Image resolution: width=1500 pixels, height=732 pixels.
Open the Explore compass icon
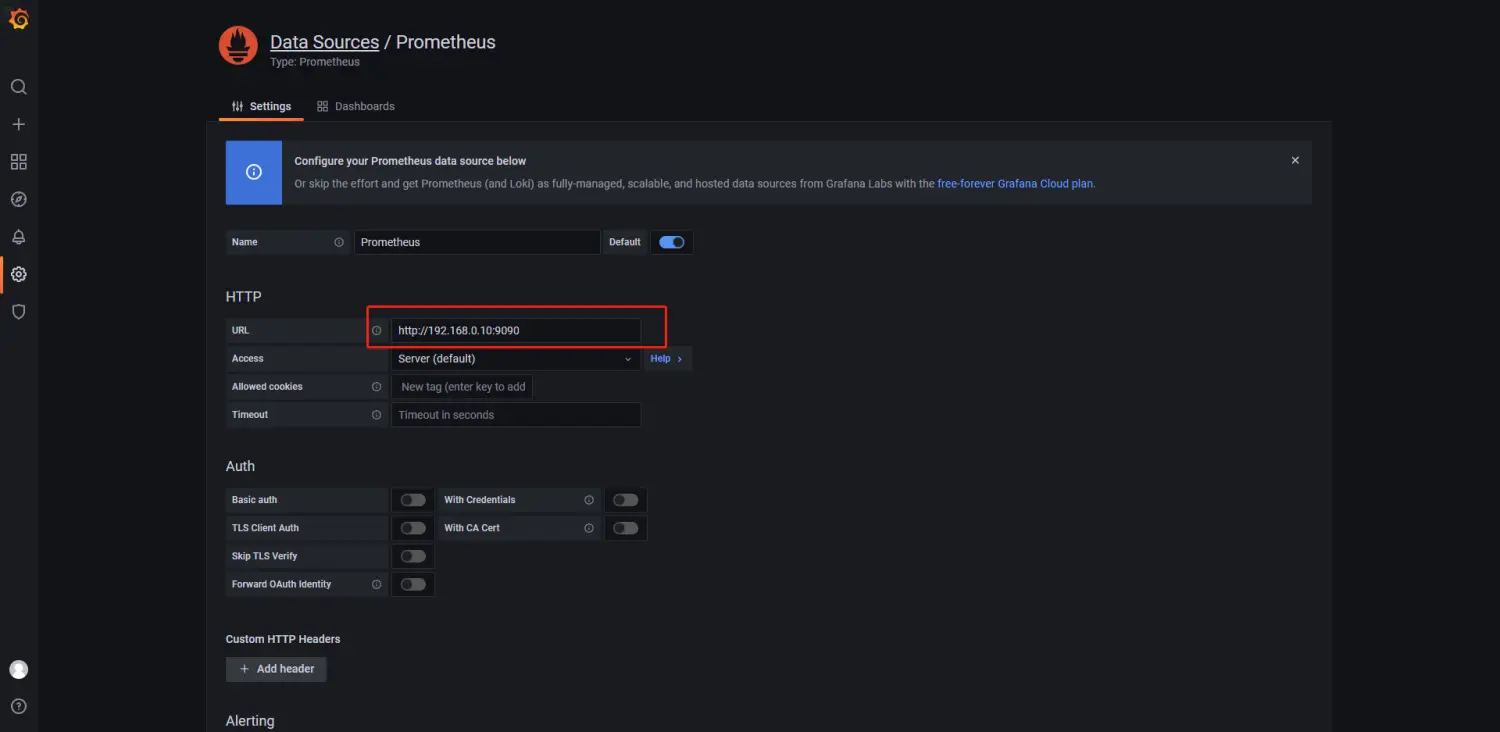click(x=18, y=199)
